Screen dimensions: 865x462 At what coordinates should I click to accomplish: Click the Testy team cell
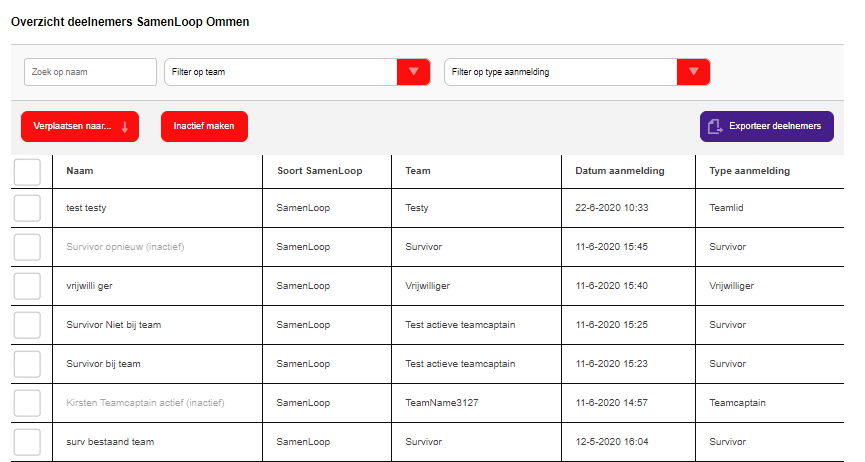(417, 208)
